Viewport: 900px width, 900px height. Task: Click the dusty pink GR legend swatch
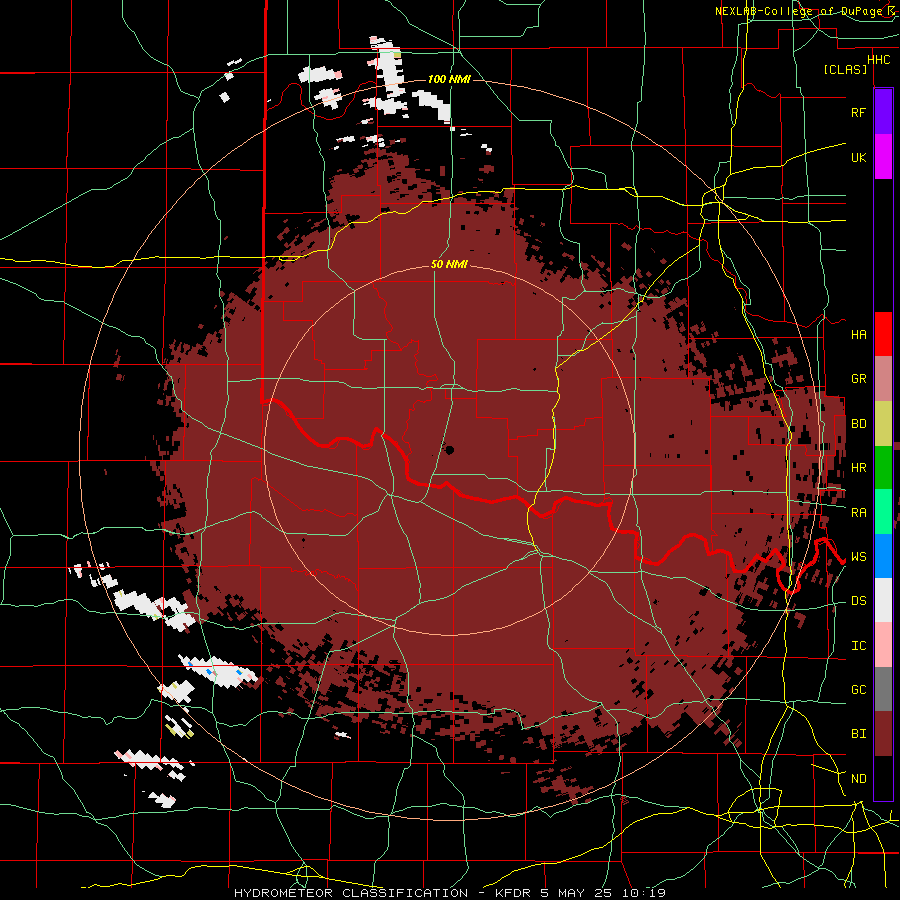tap(883, 378)
